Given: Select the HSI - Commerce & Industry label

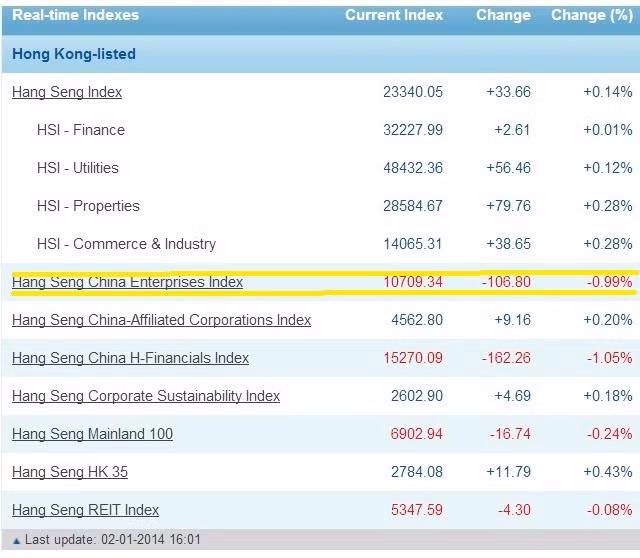Looking at the screenshot, I should [x=127, y=244].
